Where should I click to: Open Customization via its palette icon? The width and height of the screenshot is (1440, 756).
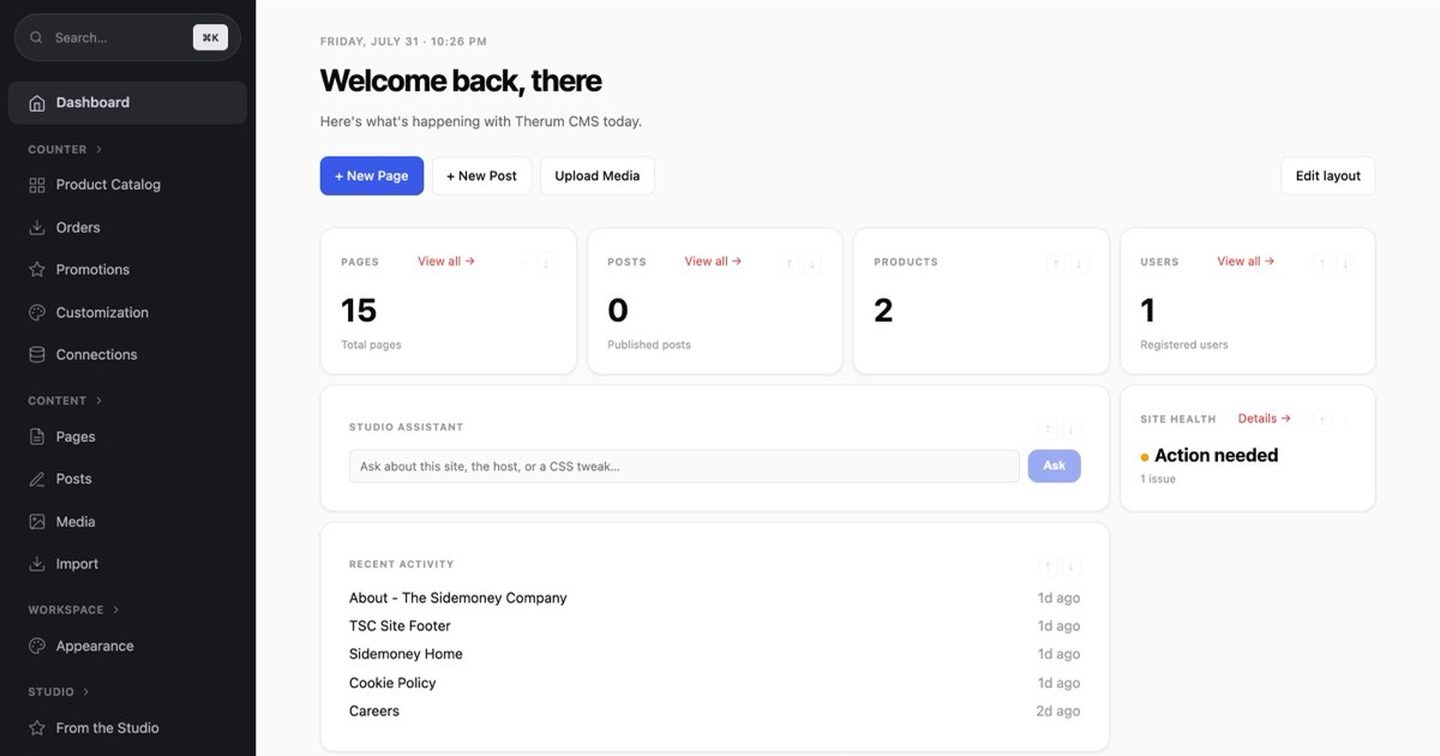[37, 313]
